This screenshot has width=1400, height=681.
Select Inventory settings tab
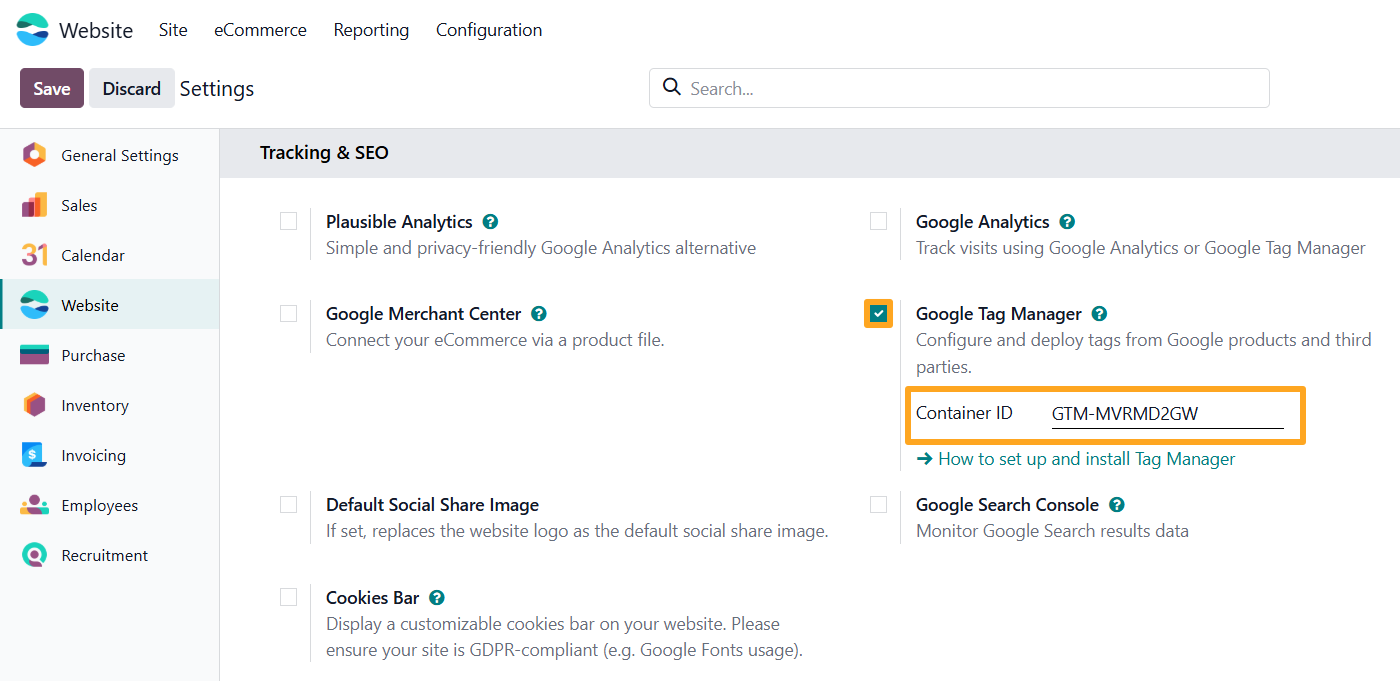(x=110, y=405)
